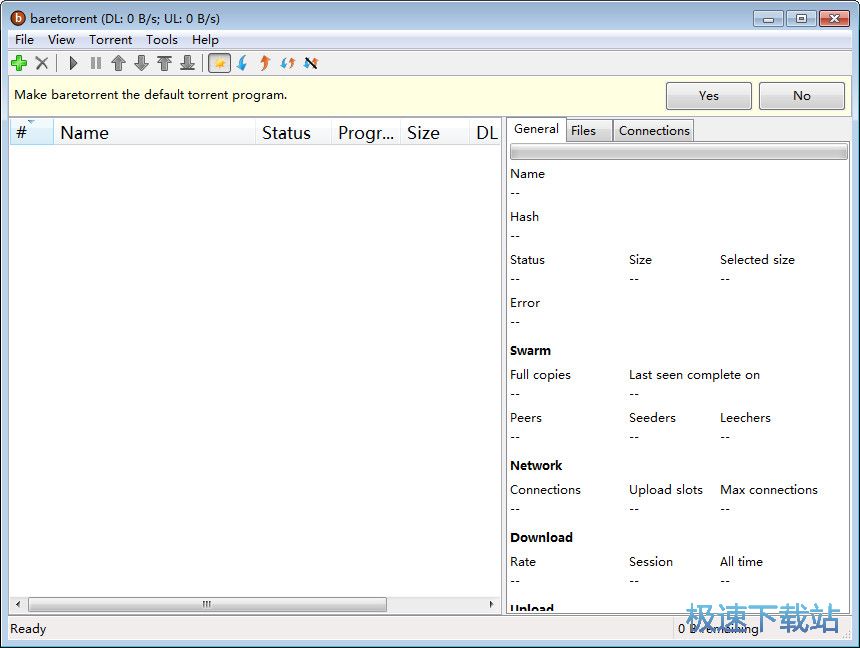Toggle the crossed-arrows transfer limit button

pos(310,63)
